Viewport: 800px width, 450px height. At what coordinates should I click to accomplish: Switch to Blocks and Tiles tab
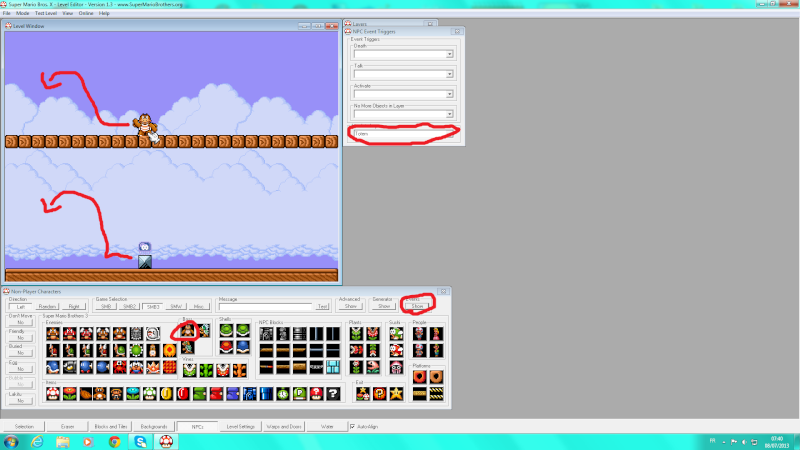click(111, 427)
